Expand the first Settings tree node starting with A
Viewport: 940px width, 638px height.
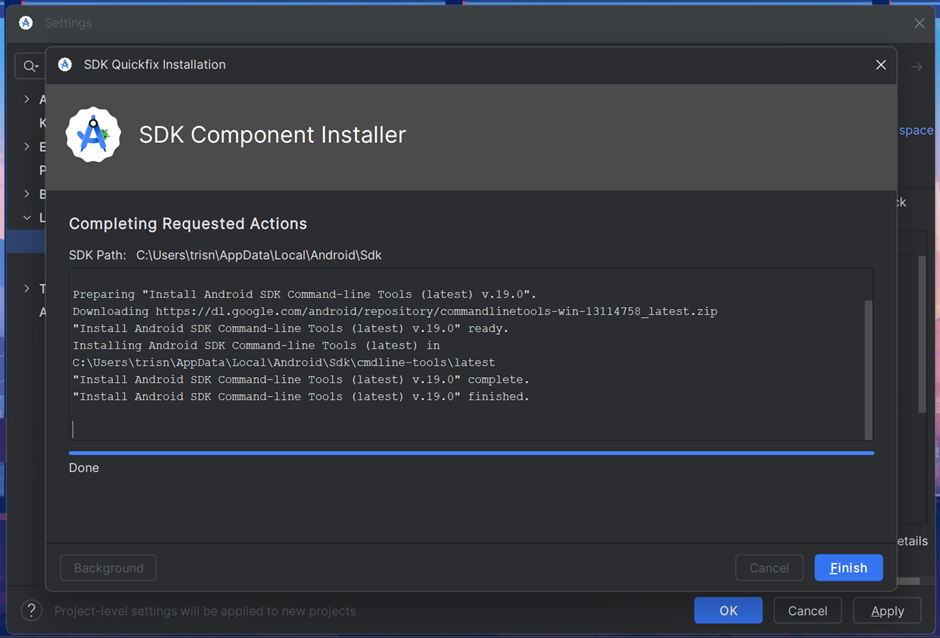click(26, 99)
